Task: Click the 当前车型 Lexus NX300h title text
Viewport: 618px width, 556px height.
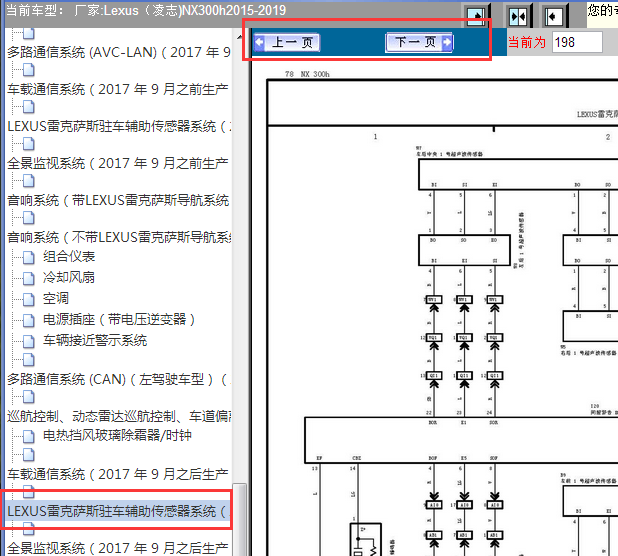Action: 146,10
